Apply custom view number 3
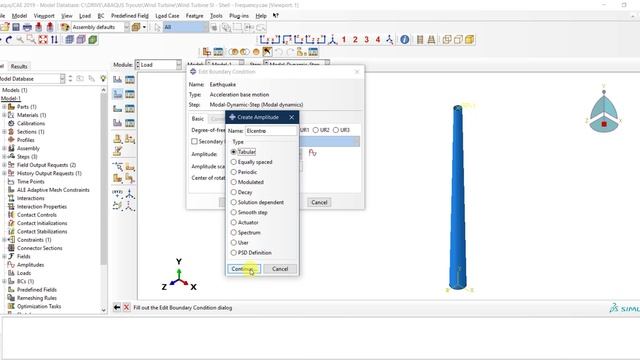 click(367, 40)
